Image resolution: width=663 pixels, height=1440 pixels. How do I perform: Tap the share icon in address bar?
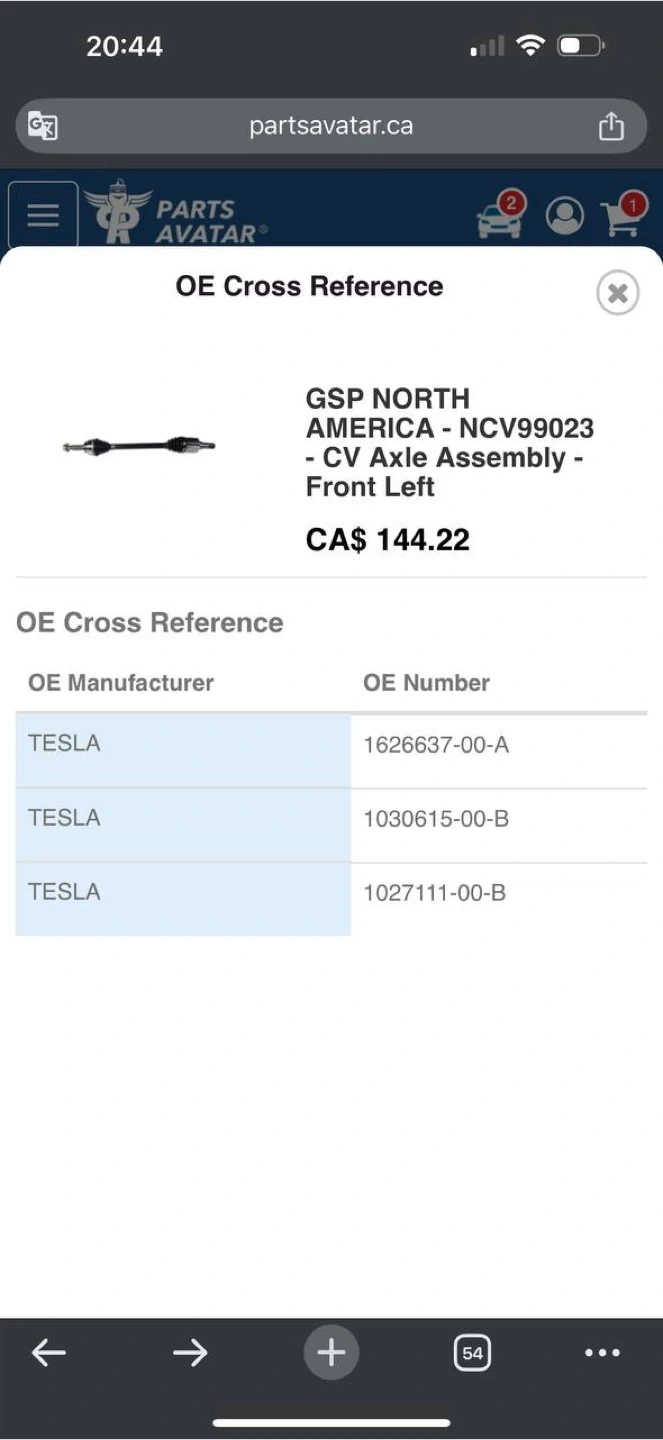(611, 126)
